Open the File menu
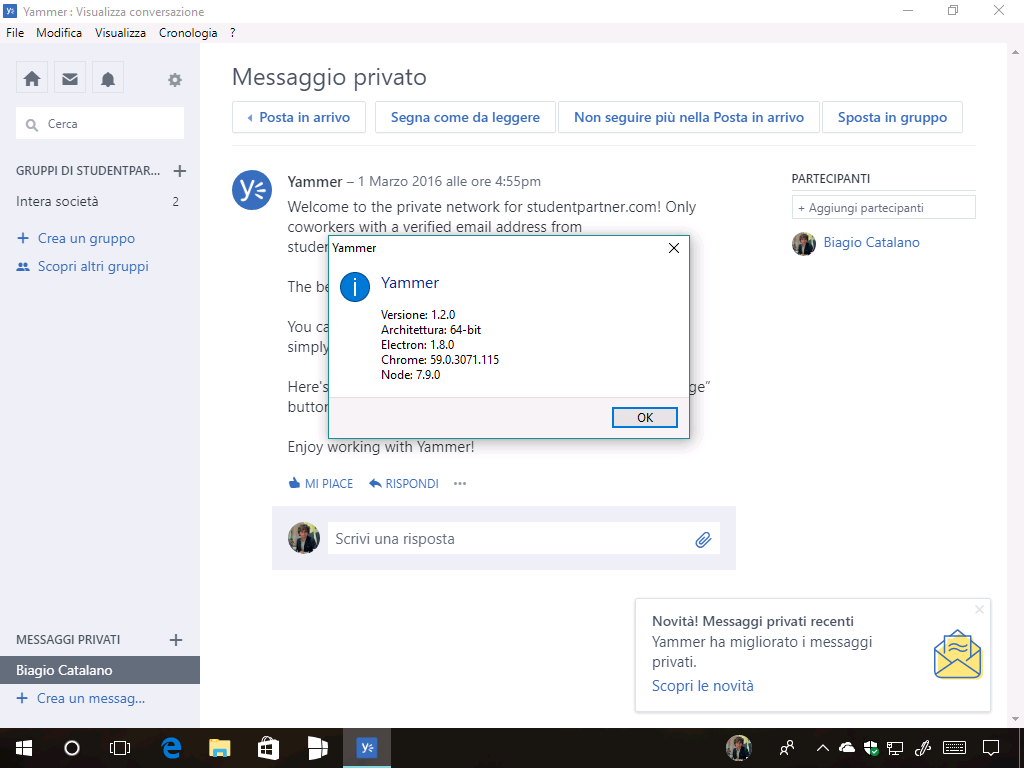The image size is (1024, 768). [15, 33]
